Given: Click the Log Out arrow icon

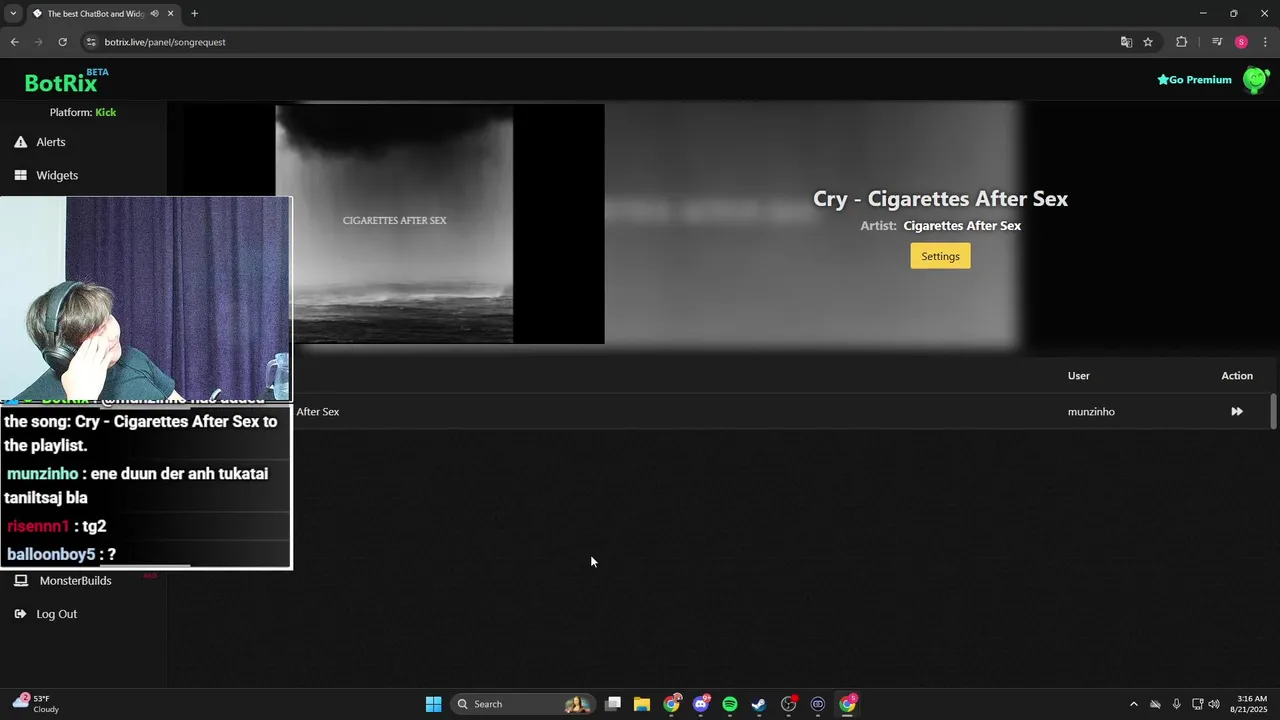Looking at the screenshot, I should [20, 614].
